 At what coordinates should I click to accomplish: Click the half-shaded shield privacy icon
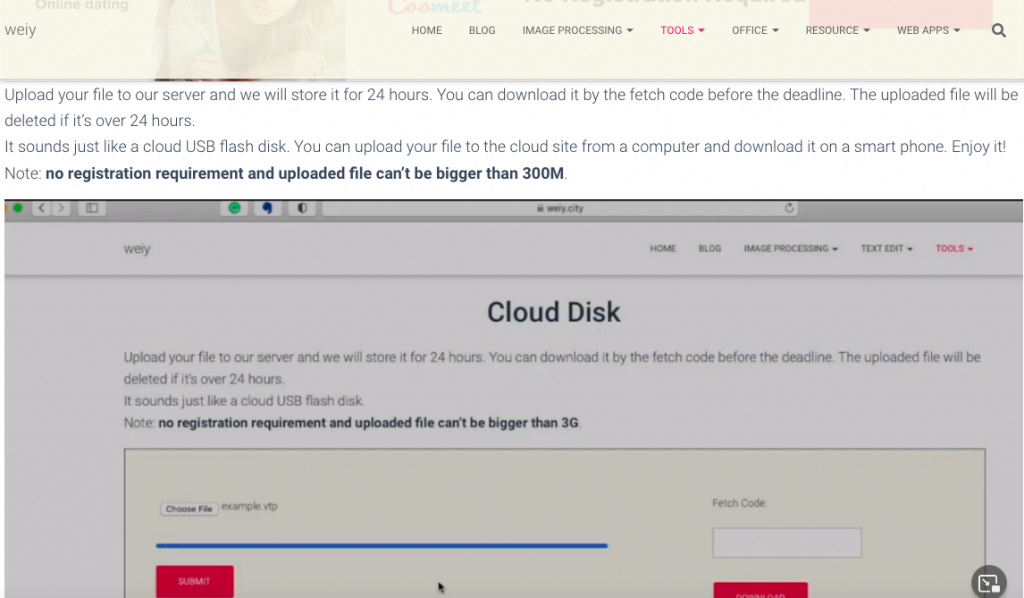302,208
